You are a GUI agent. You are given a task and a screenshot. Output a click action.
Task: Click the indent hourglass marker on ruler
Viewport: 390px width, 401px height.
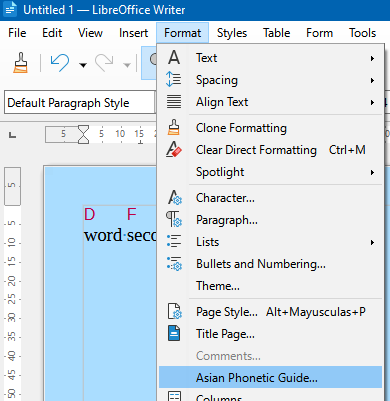tap(83, 134)
